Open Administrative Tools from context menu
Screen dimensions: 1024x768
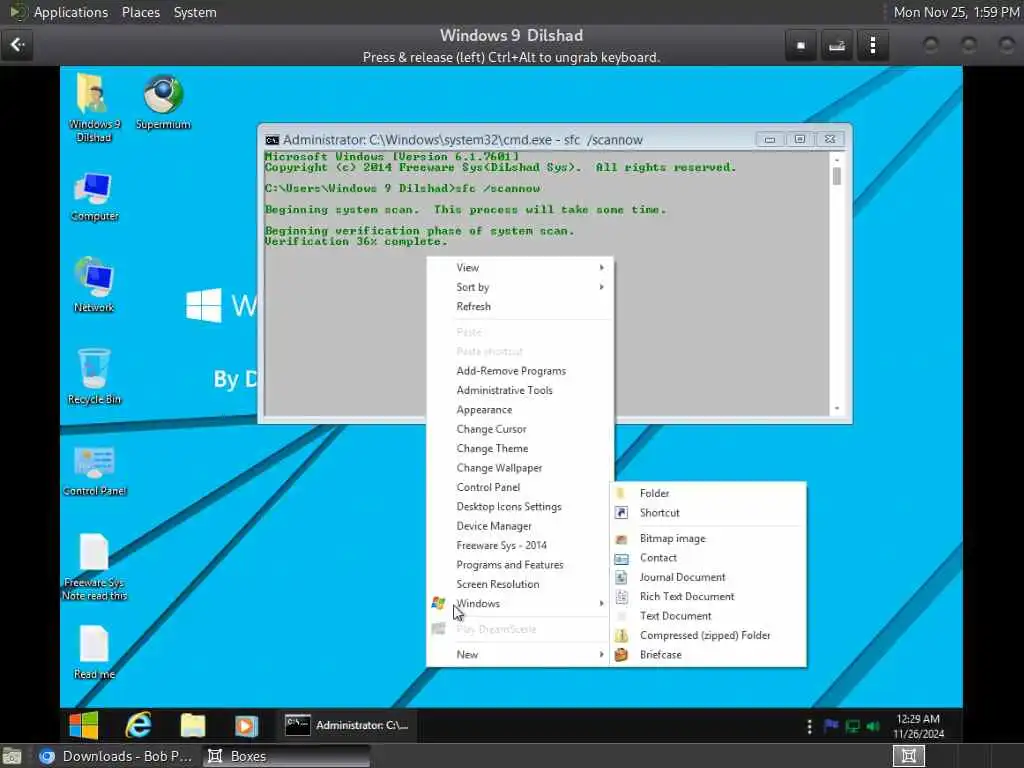click(520, 391)
